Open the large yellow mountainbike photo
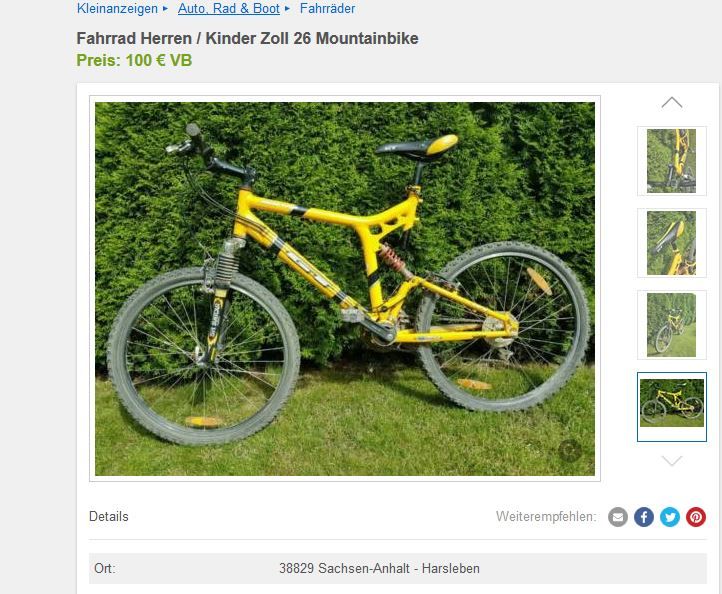 click(x=344, y=289)
